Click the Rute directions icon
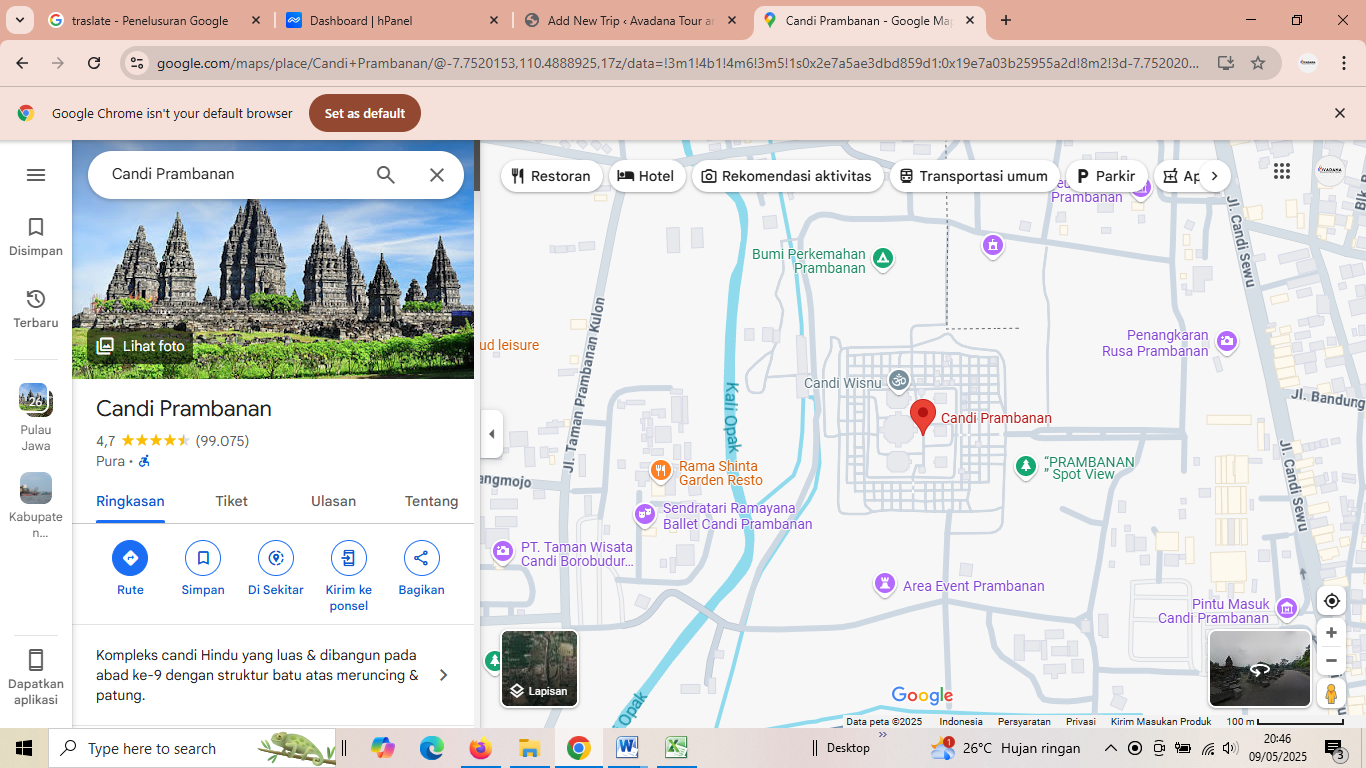This screenshot has width=1366, height=768. tap(130, 558)
